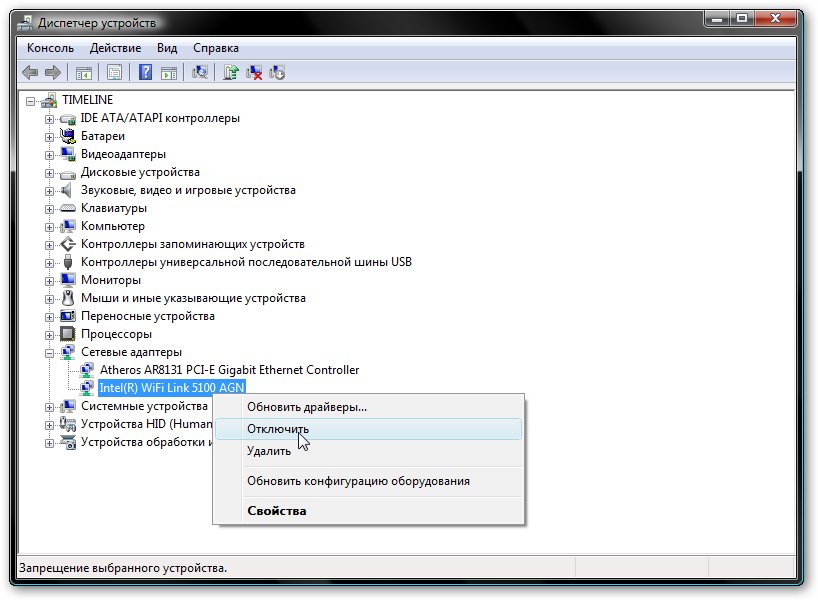Select Обновить драйверы in context menu
This screenshot has width=818, height=600.
307,407
